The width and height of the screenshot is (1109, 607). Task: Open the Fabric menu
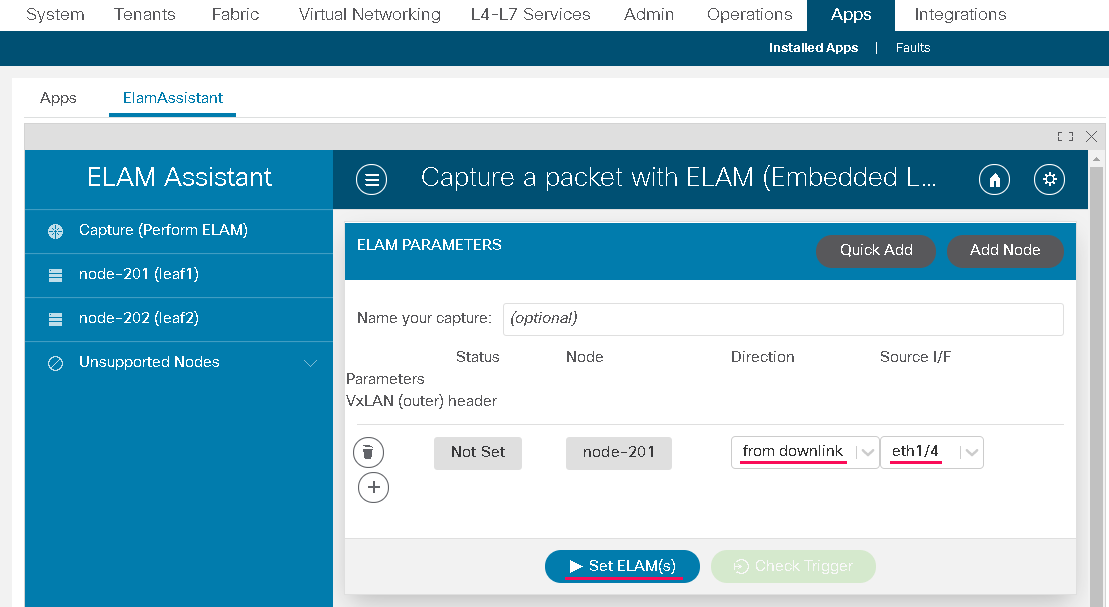coord(236,15)
